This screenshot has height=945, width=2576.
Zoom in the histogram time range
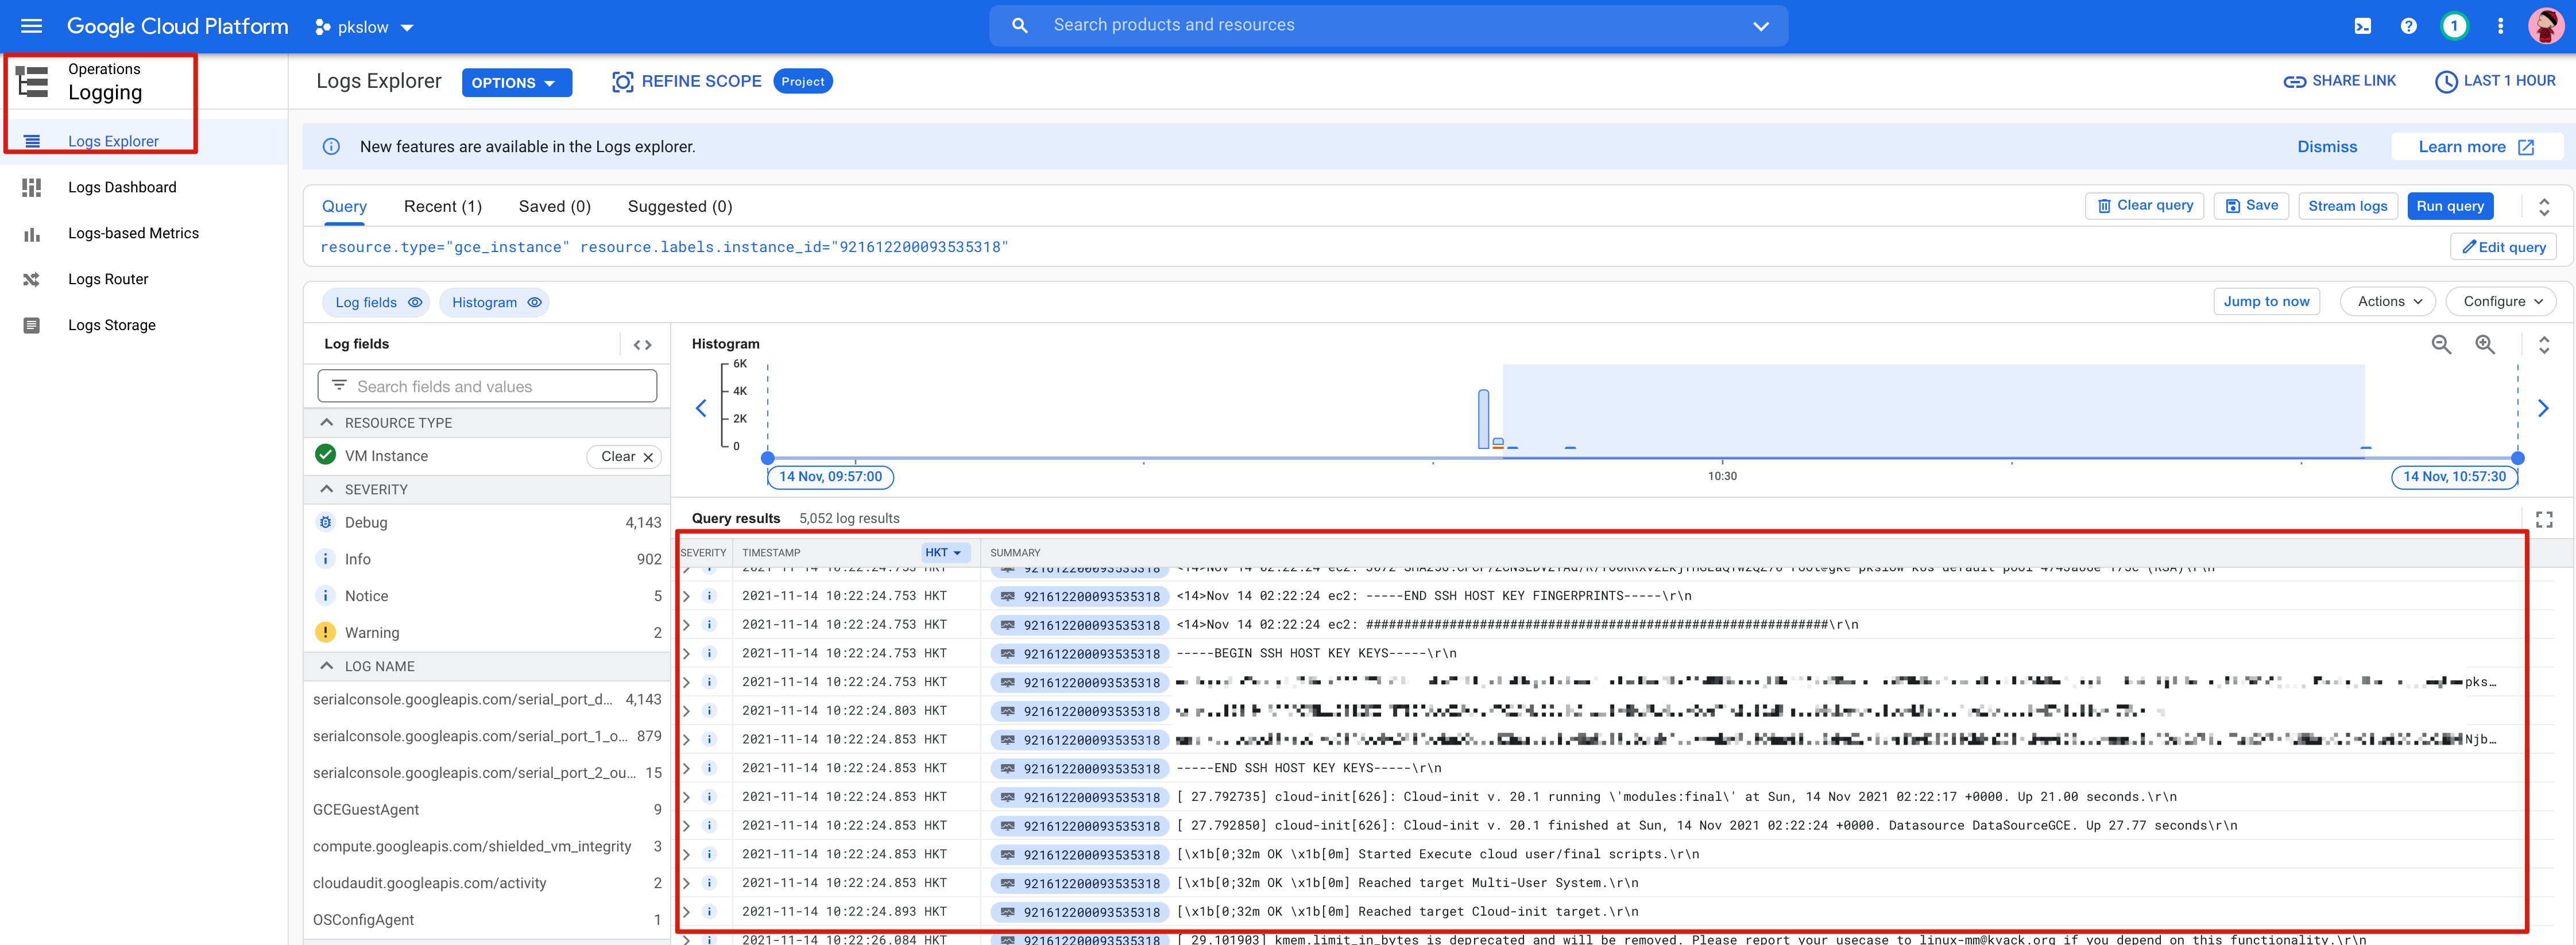(2484, 344)
